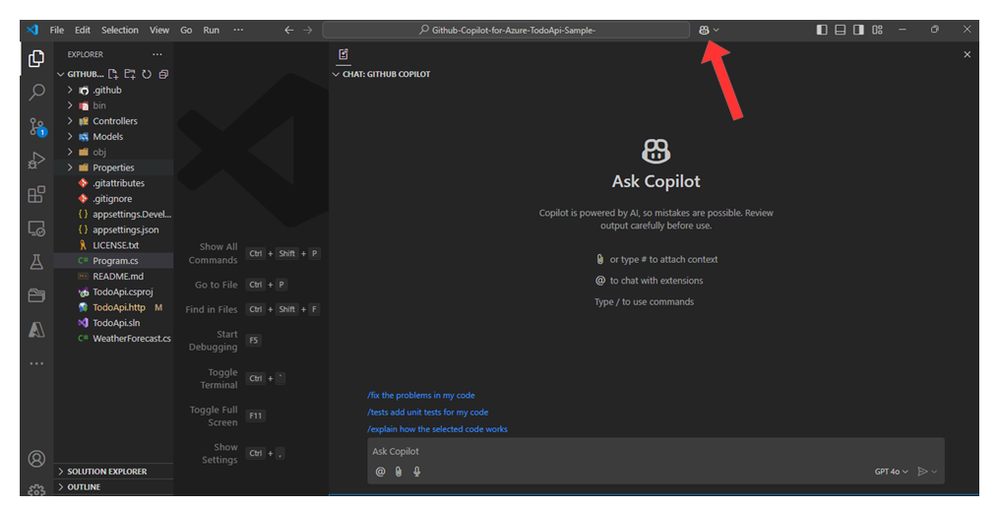
Task: Open the Extensions view
Action: [x=36, y=194]
